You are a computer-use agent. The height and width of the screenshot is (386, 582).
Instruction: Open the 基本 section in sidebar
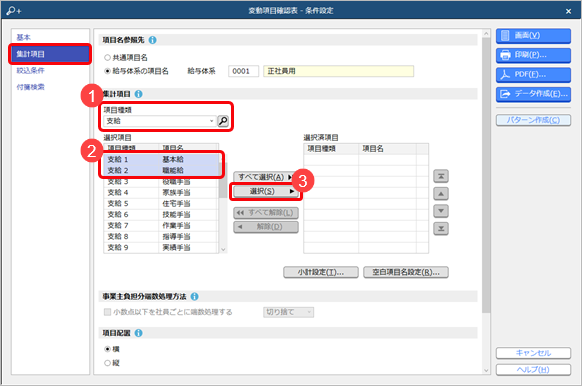(x=23, y=37)
